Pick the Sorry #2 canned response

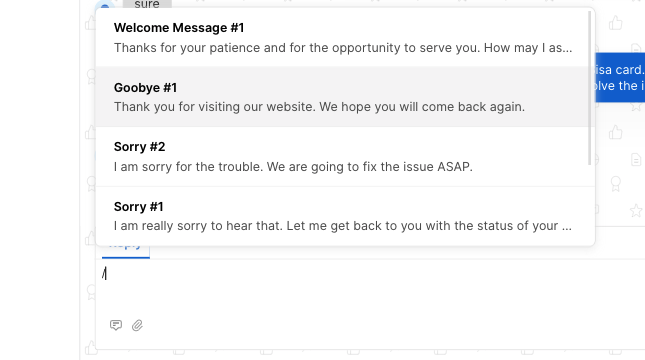pyautogui.click(x=343, y=156)
